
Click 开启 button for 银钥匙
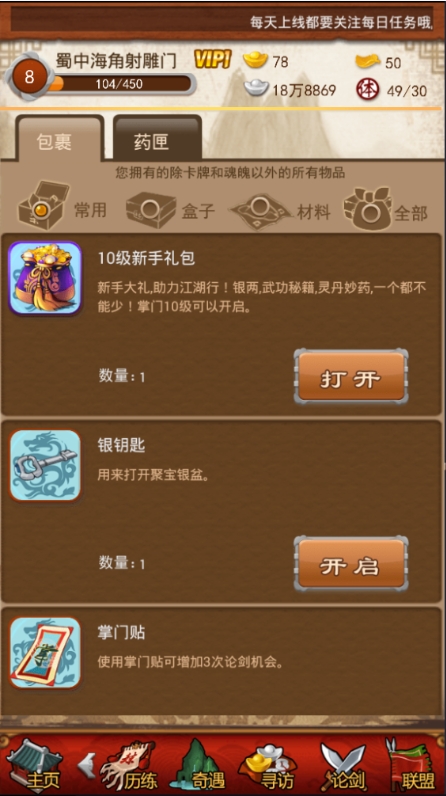(351, 563)
